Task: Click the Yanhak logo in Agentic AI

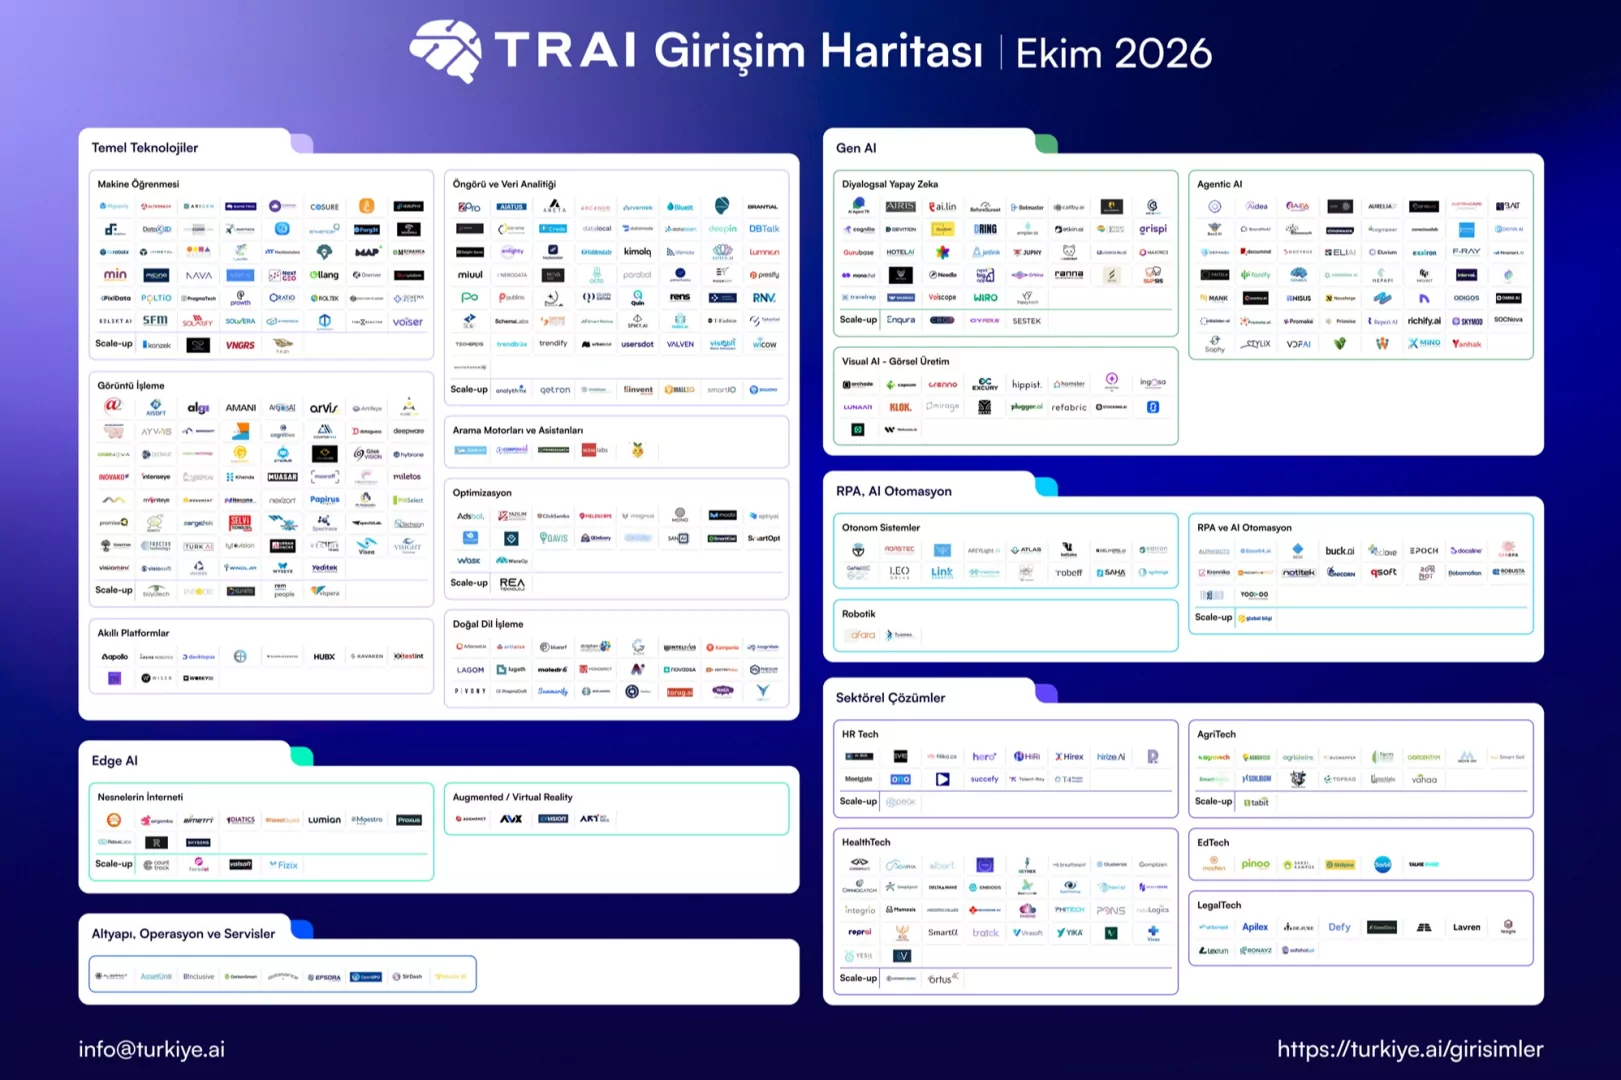Action: pyautogui.click(x=1467, y=344)
